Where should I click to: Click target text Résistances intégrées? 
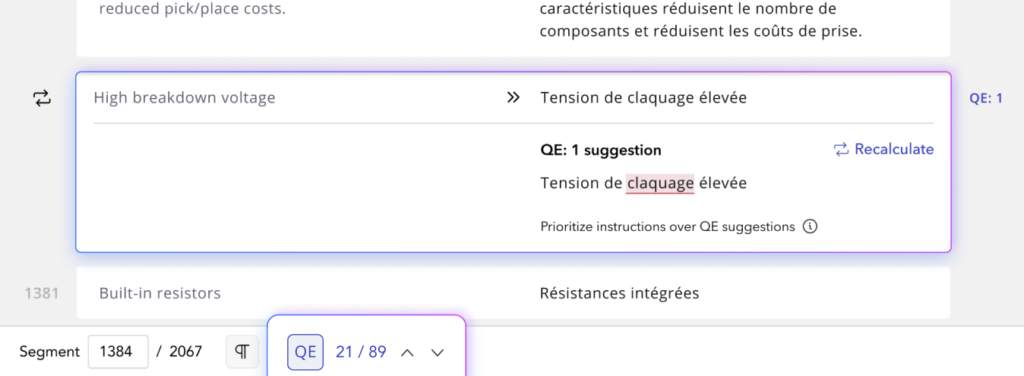(619, 294)
